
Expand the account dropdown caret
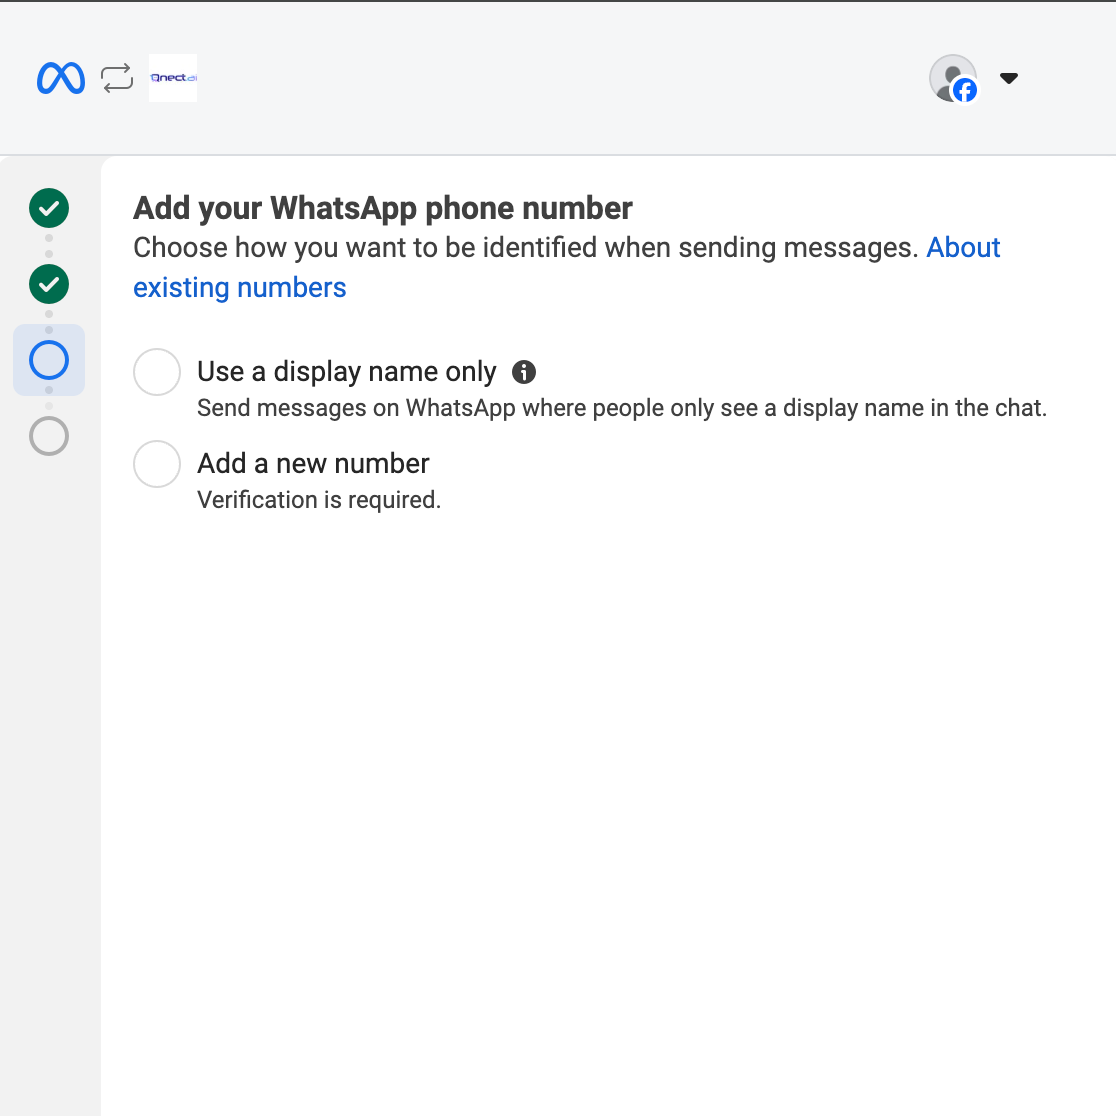point(1009,78)
